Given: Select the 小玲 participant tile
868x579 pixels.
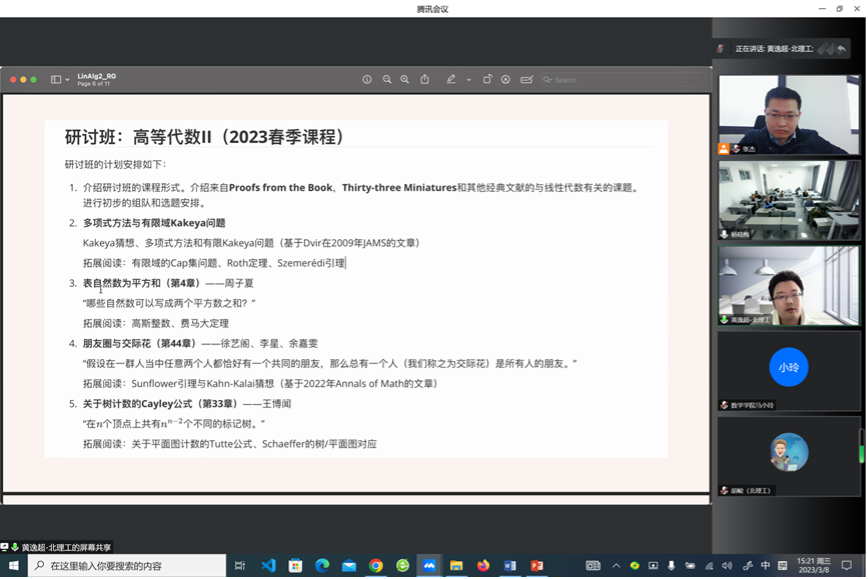Looking at the screenshot, I should click(x=788, y=368).
